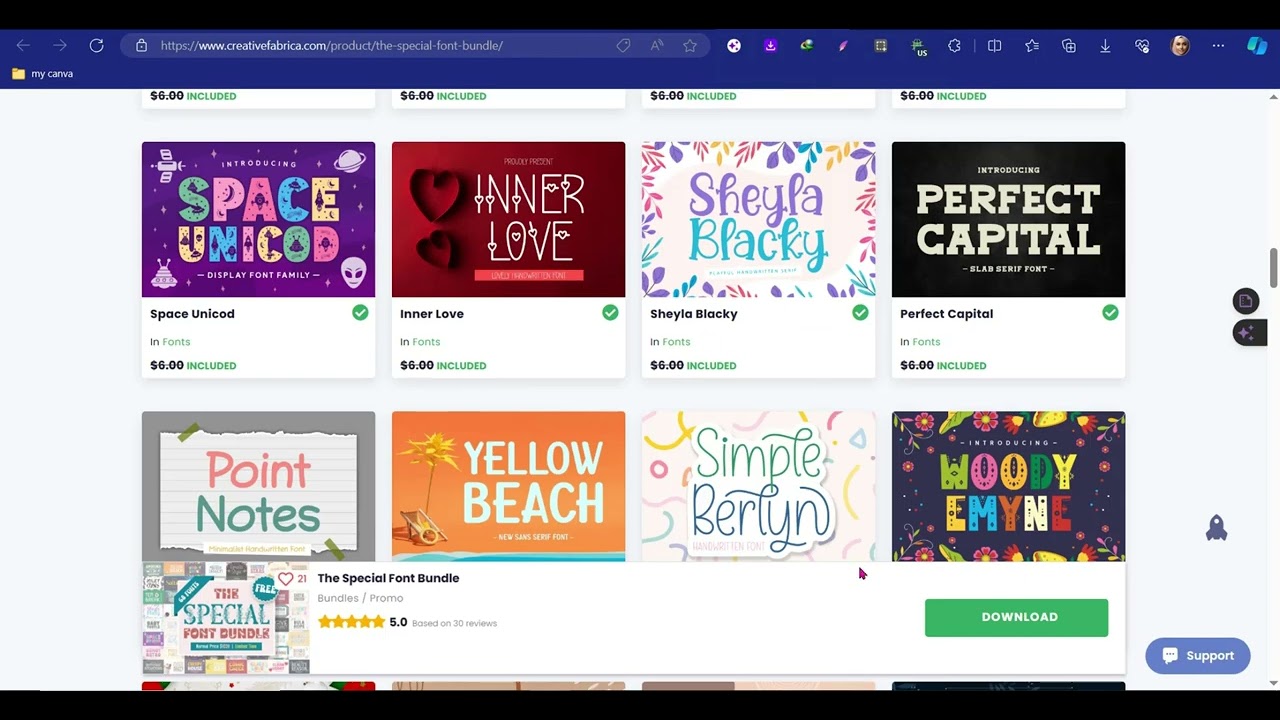Click the 'Space Unicod' product title

(x=192, y=314)
